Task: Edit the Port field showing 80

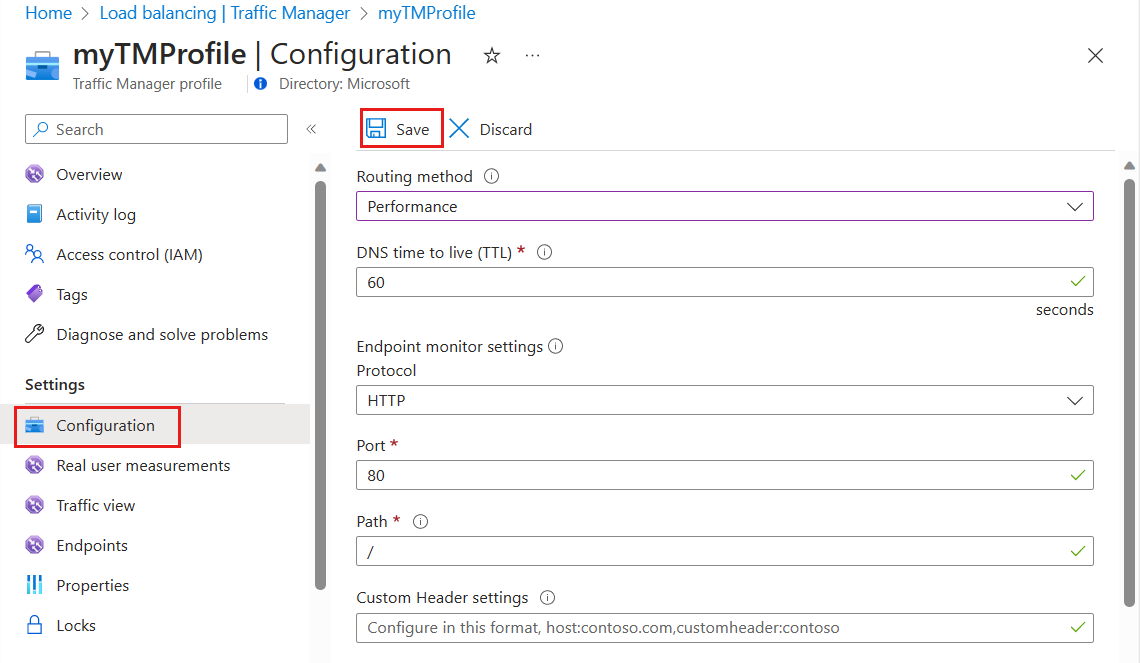Action: pyautogui.click(x=725, y=475)
